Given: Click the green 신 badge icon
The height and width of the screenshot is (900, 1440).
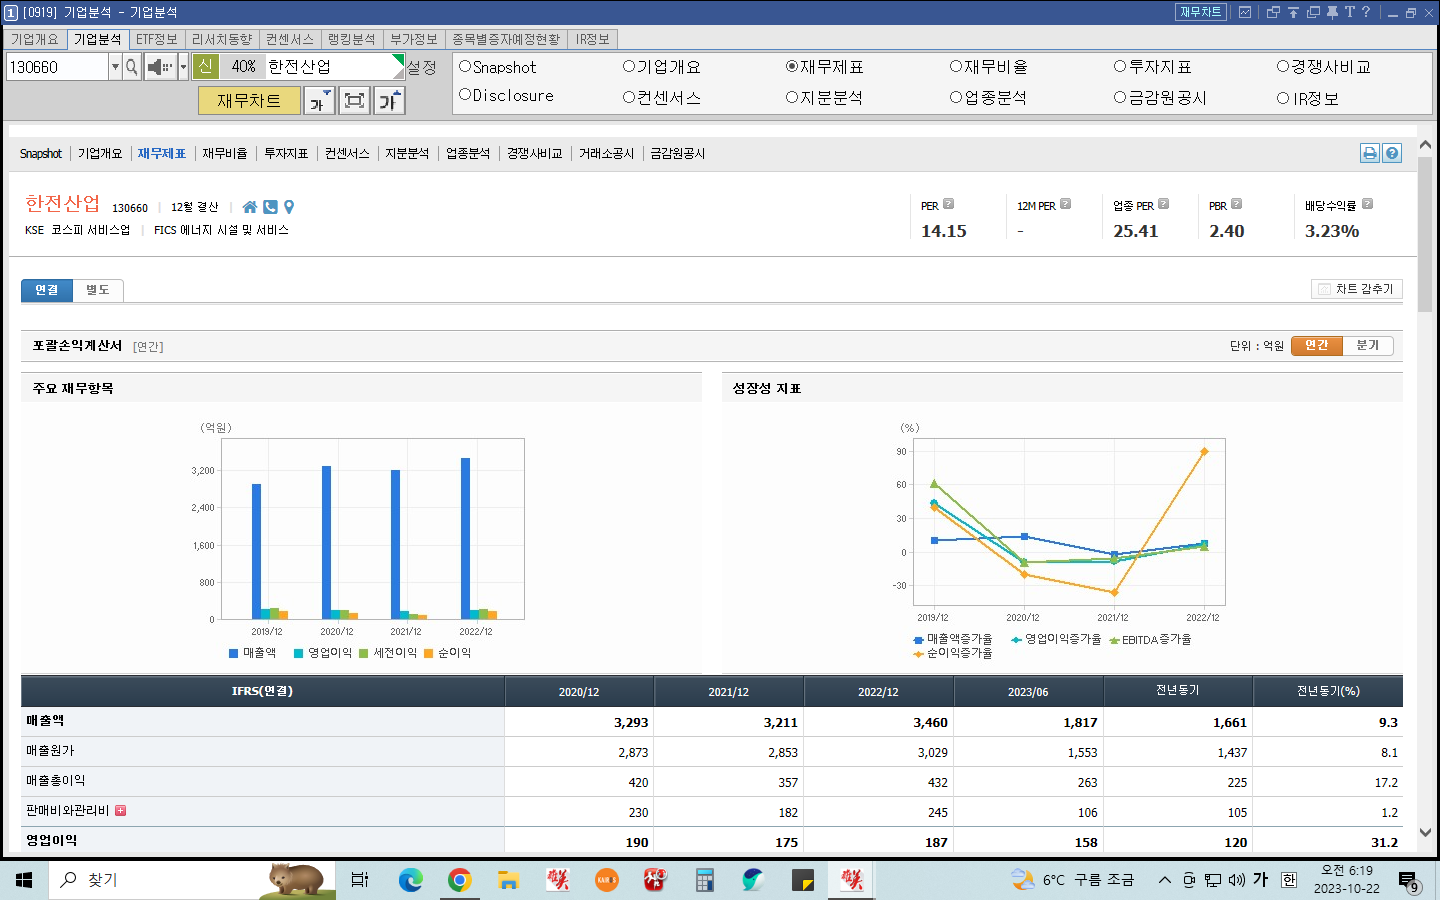Looking at the screenshot, I should coord(206,66).
